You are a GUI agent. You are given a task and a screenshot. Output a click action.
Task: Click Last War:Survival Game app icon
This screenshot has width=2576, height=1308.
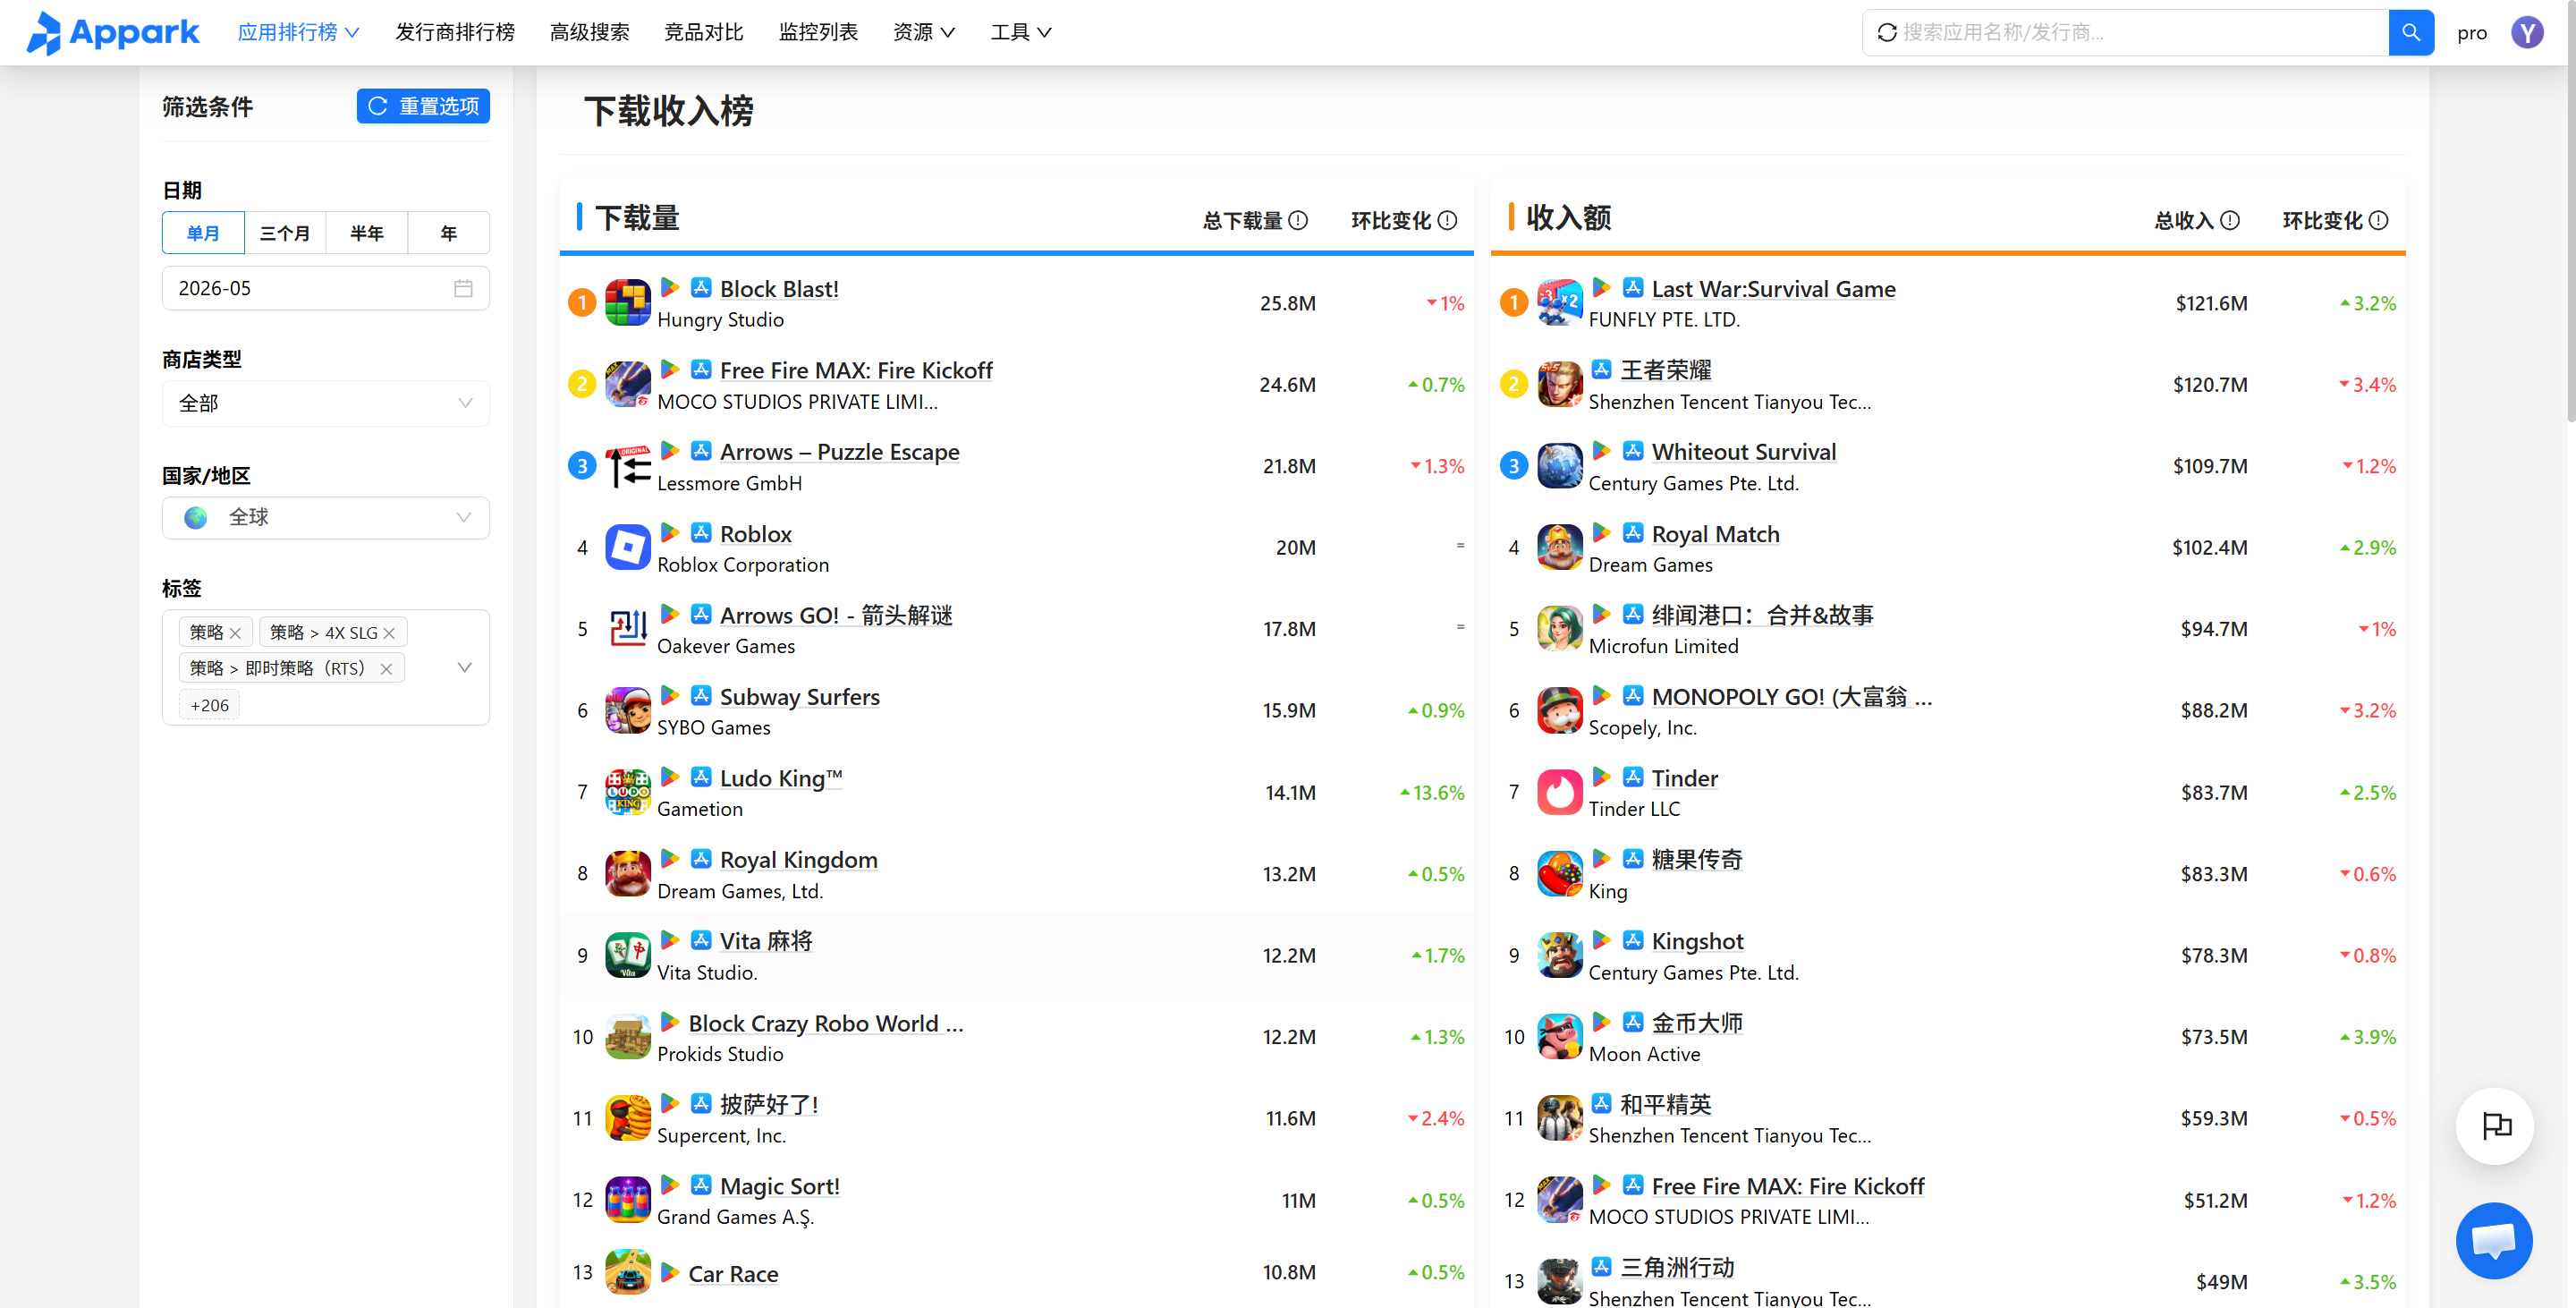pyautogui.click(x=1560, y=302)
